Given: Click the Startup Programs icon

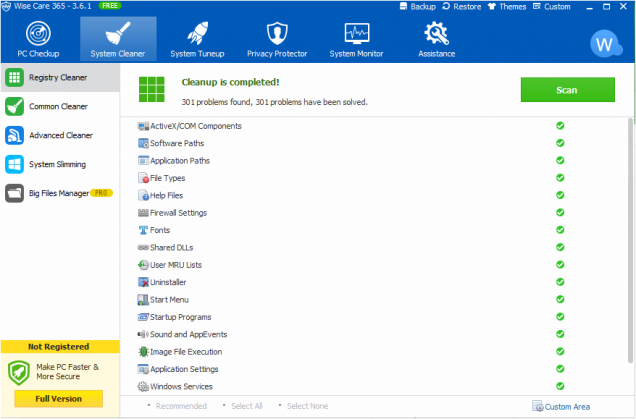Looking at the screenshot, I should coord(143,317).
